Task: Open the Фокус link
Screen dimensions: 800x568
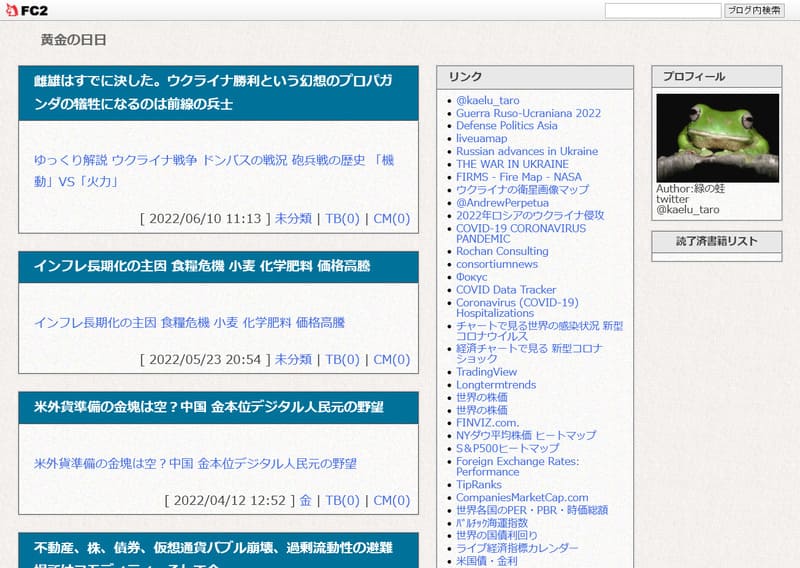Action: [471, 277]
